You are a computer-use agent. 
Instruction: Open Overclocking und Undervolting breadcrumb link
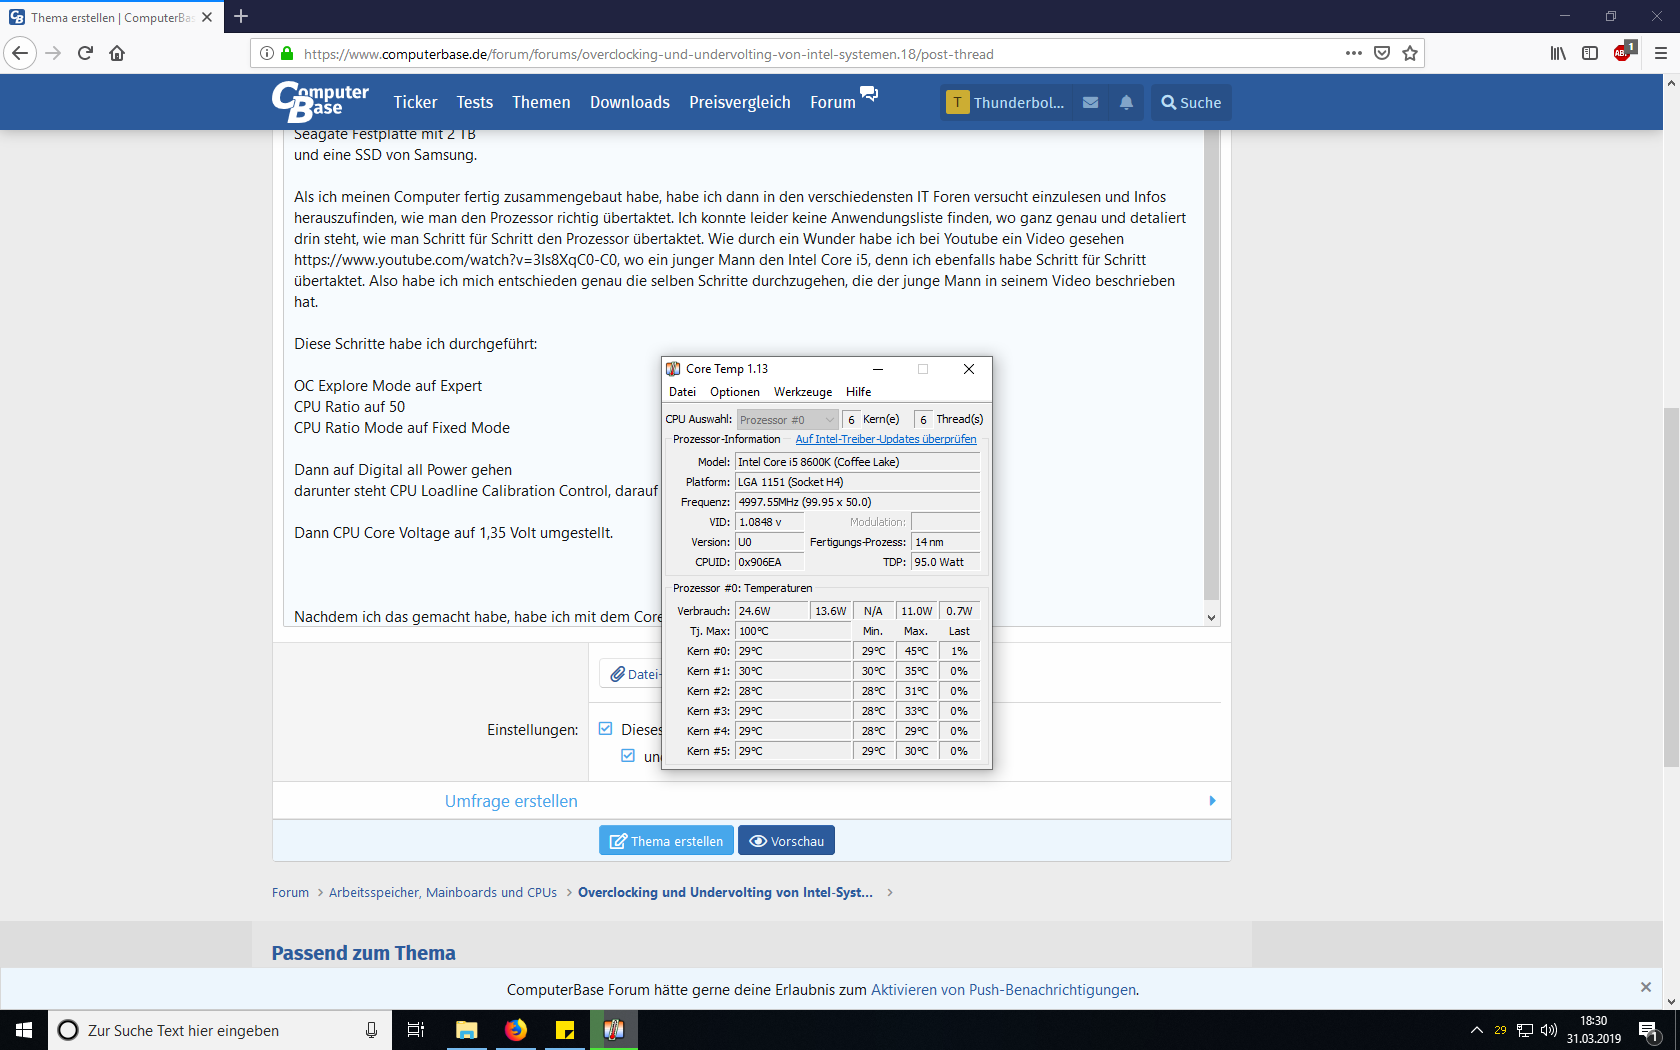coord(725,892)
